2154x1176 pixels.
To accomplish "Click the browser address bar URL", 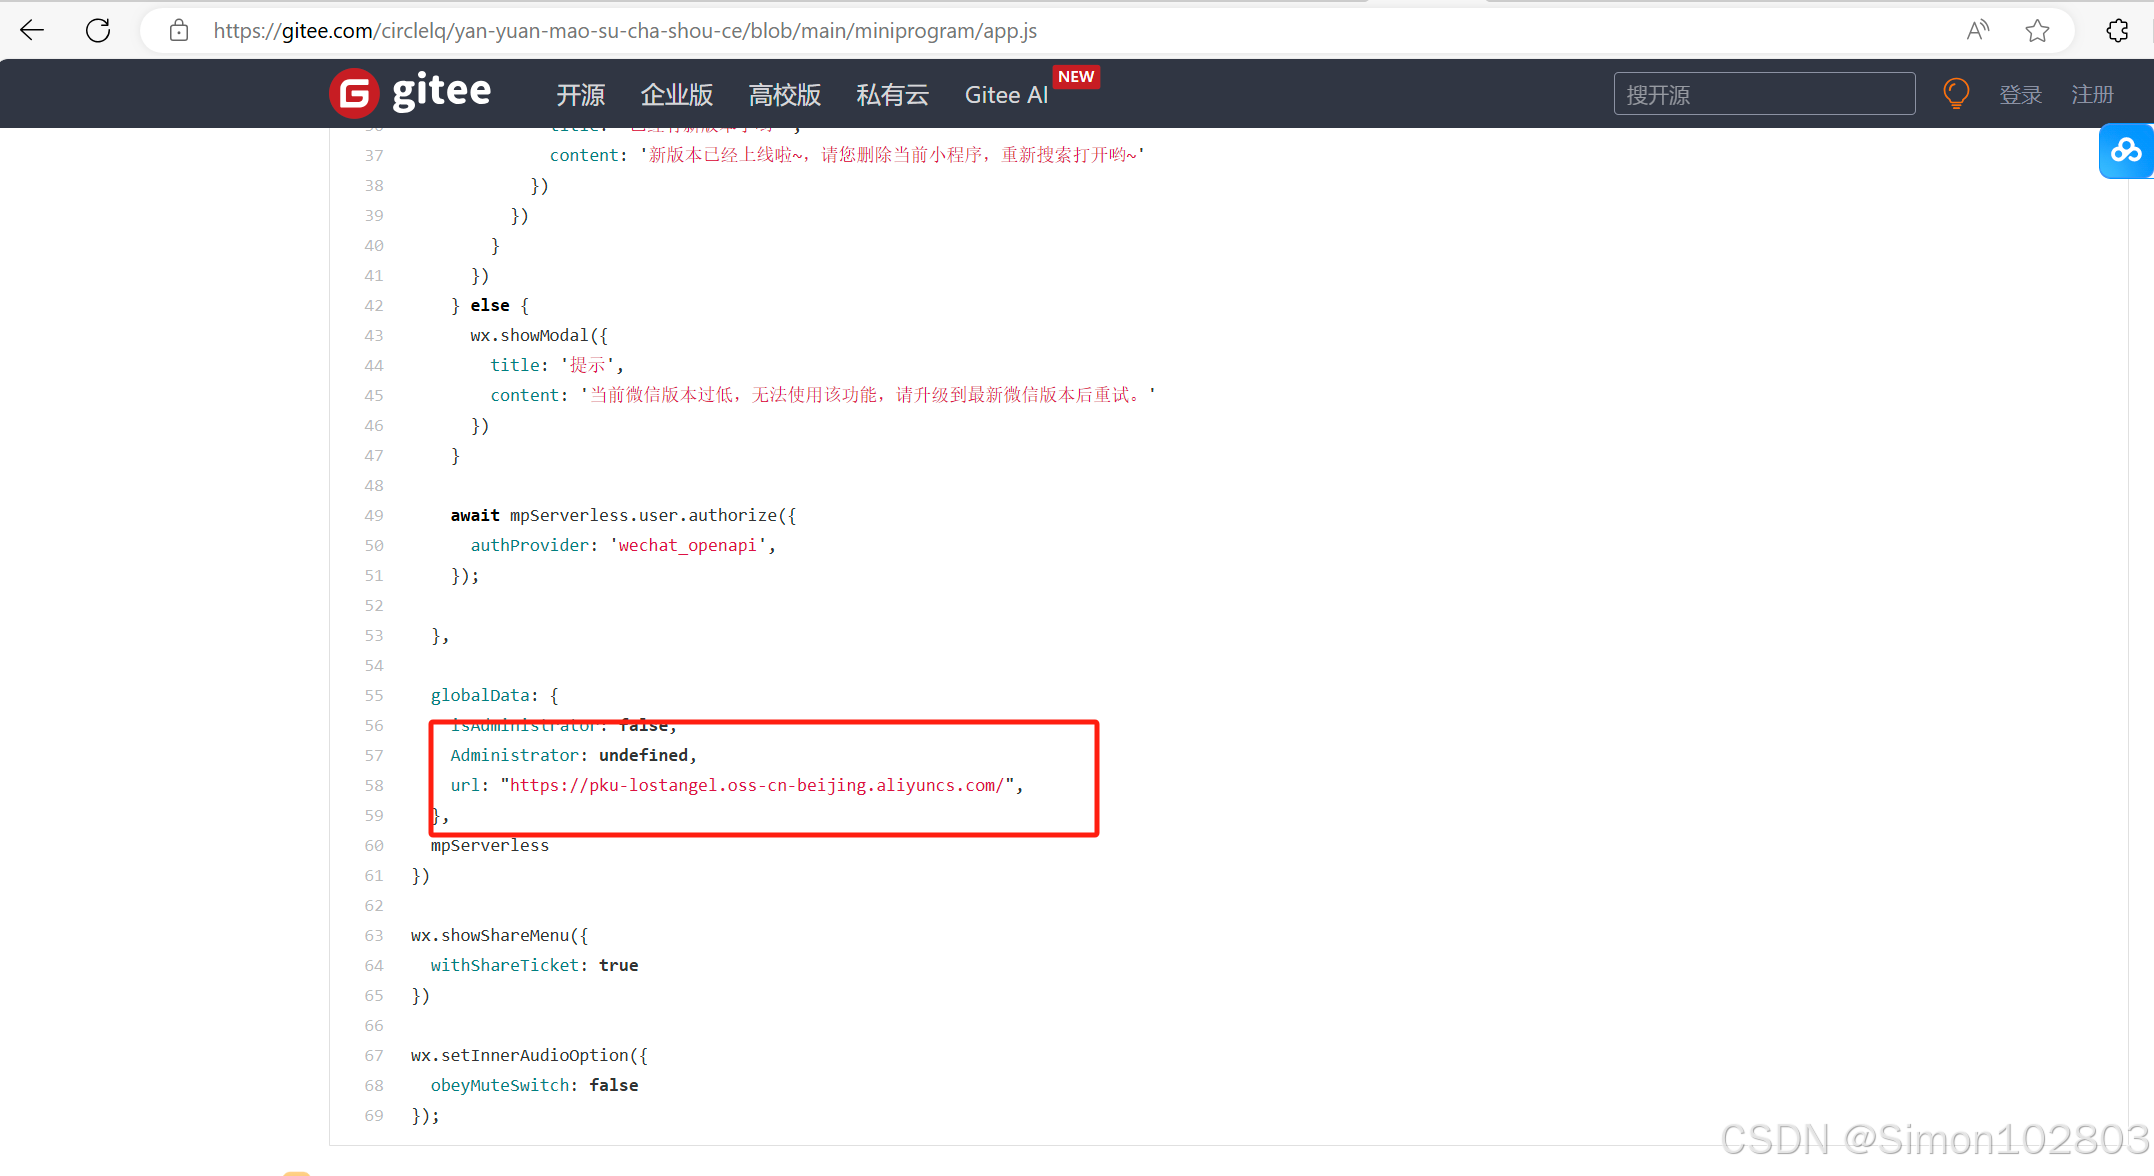I will coord(625,31).
